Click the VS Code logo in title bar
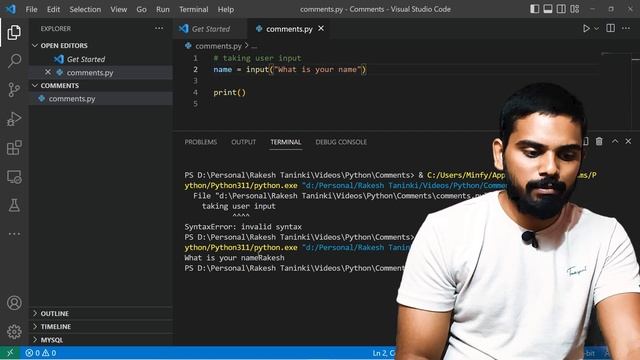640x360 pixels. 11,9
